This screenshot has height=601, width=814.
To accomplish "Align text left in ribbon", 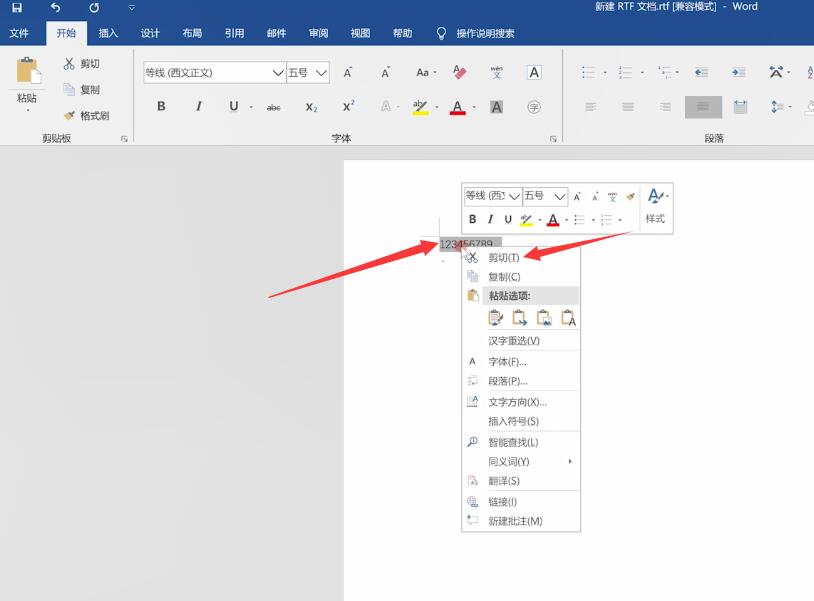I will 591,107.
